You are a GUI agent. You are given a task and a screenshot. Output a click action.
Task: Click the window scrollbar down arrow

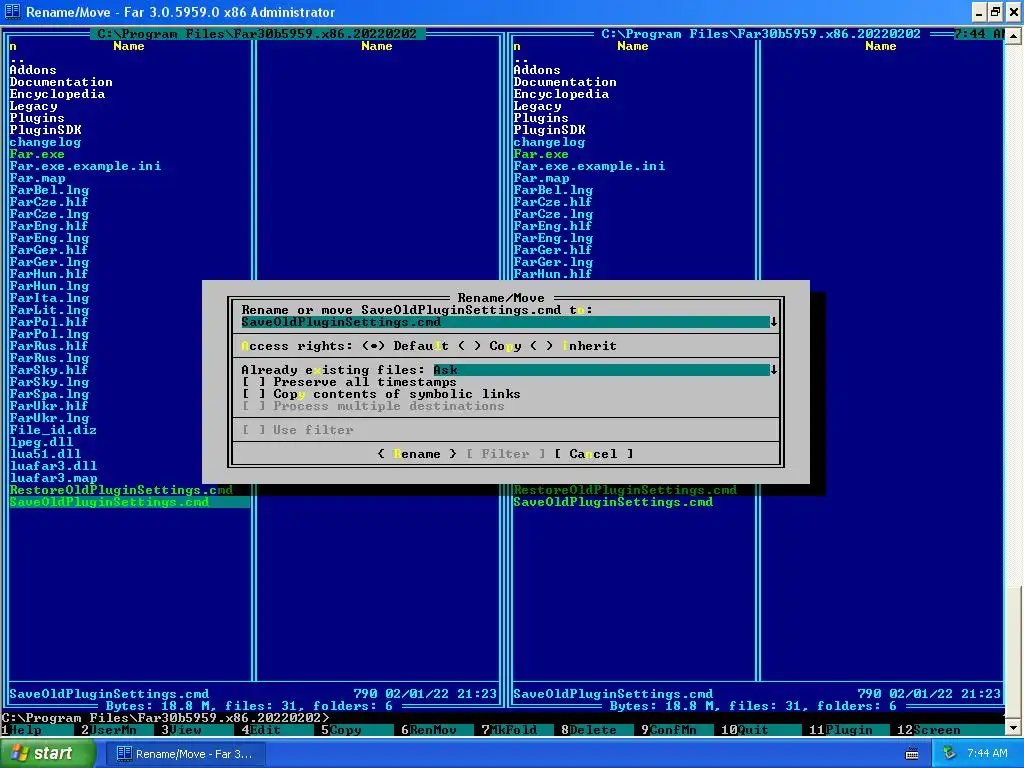[x=1014, y=727]
